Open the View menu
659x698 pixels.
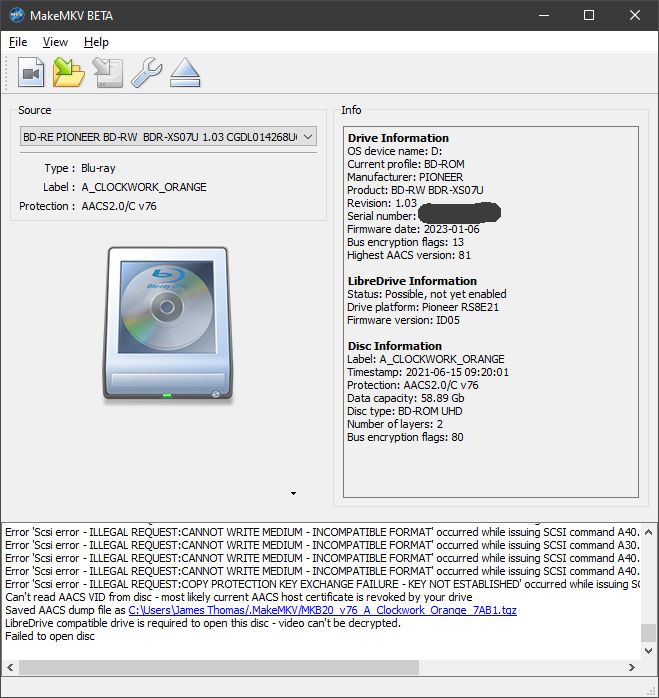coord(56,42)
